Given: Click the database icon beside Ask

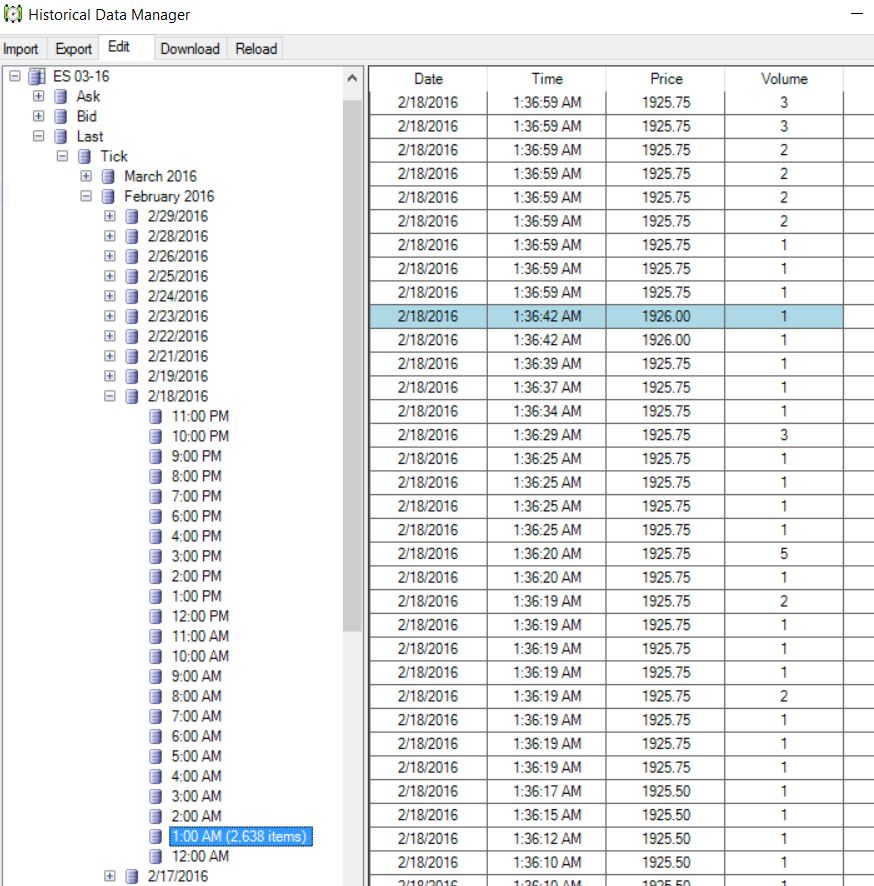Looking at the screenshot, I should (60, 97).
